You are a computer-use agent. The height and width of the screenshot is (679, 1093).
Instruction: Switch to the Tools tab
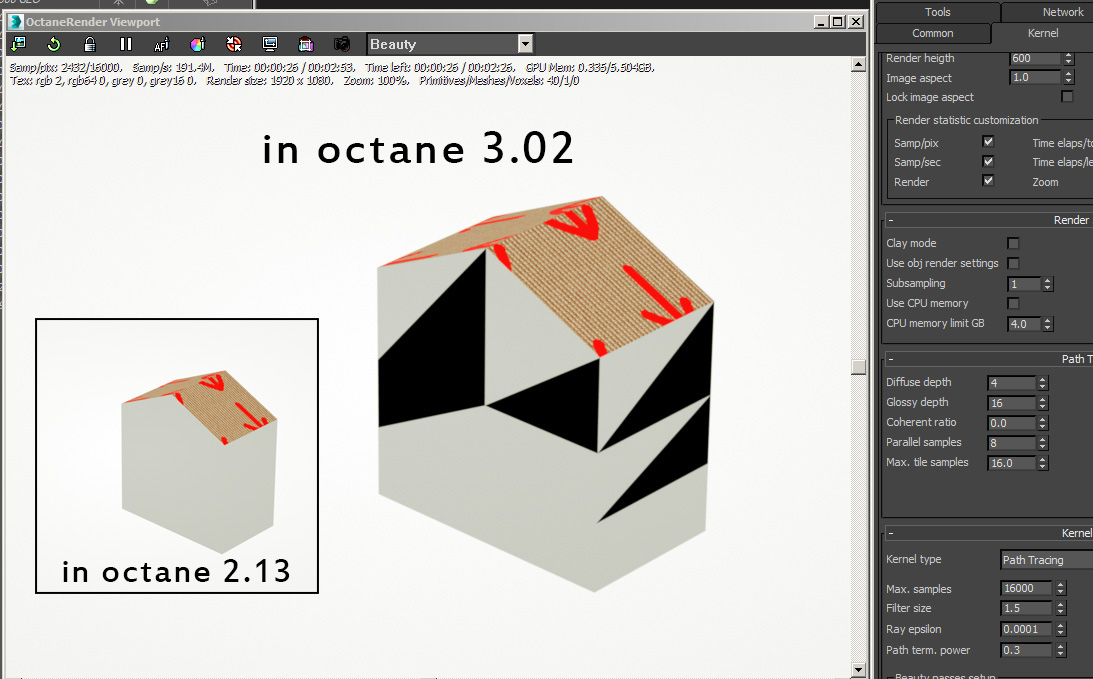click(938, 12)
